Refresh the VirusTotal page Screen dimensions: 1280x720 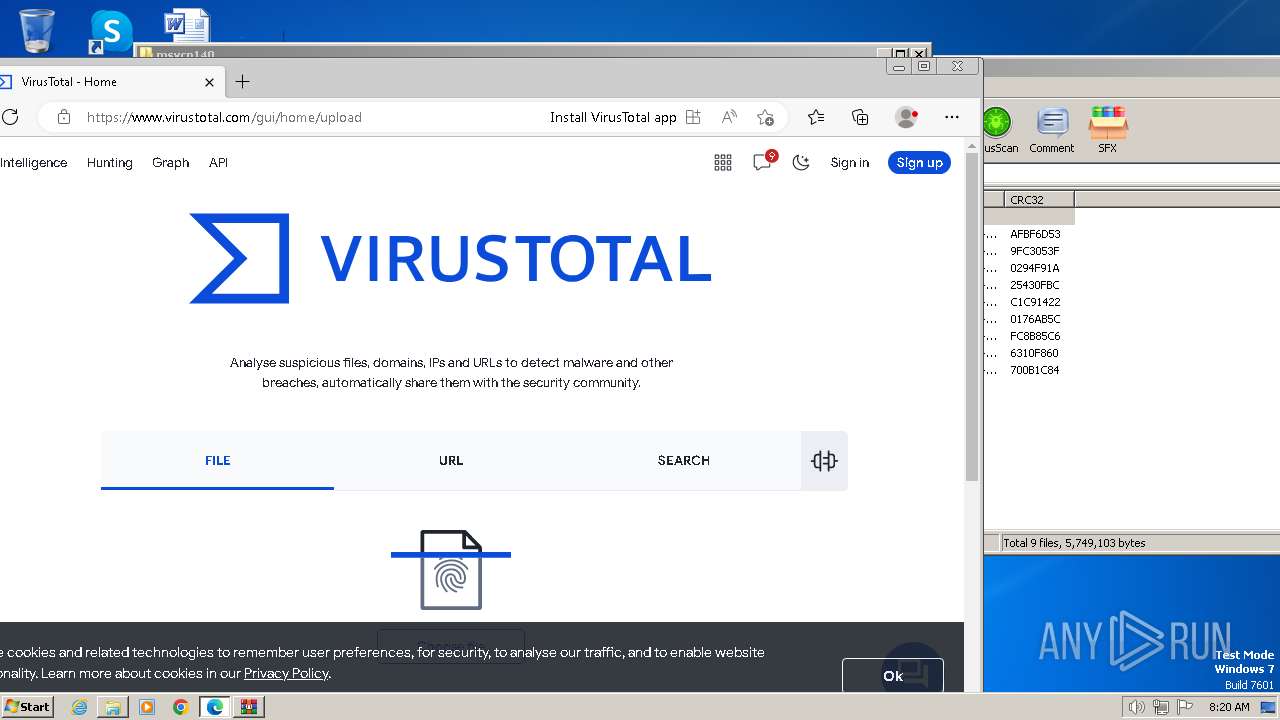point(10,117)
